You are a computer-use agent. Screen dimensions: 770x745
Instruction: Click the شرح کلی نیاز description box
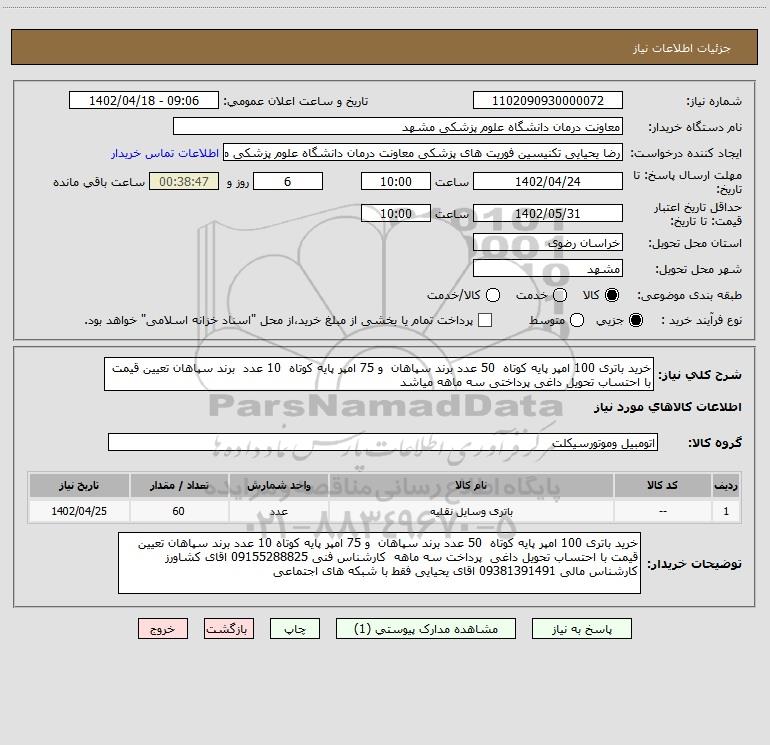[379, 375]
